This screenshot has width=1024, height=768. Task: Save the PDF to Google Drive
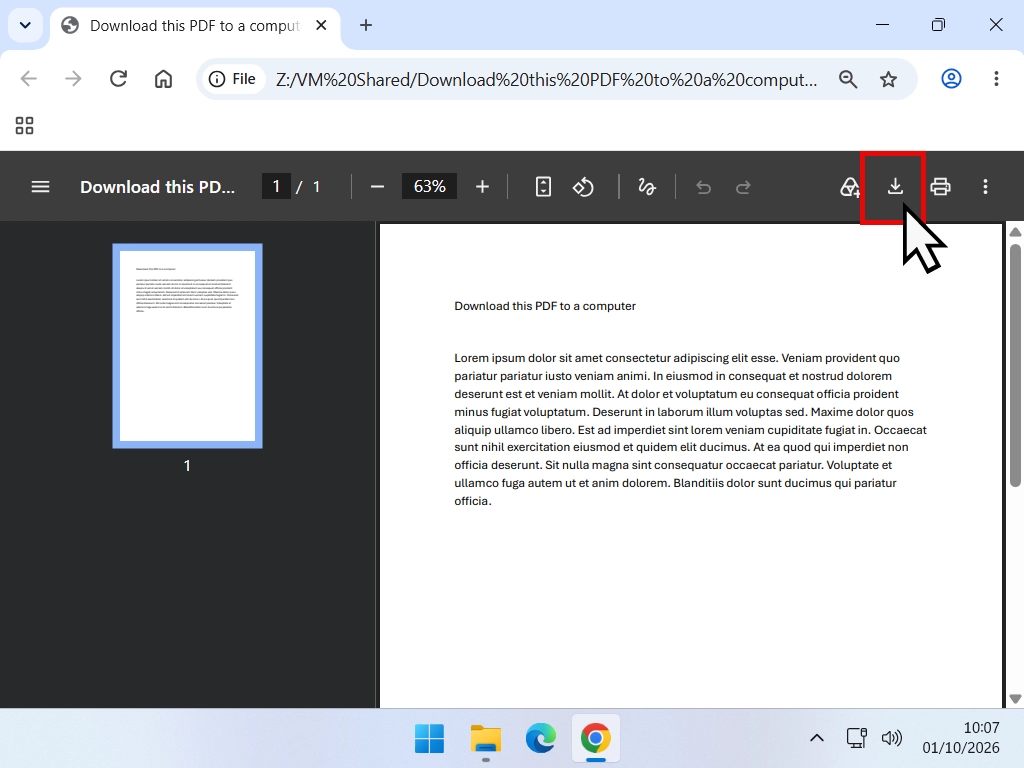pos(850,187)
